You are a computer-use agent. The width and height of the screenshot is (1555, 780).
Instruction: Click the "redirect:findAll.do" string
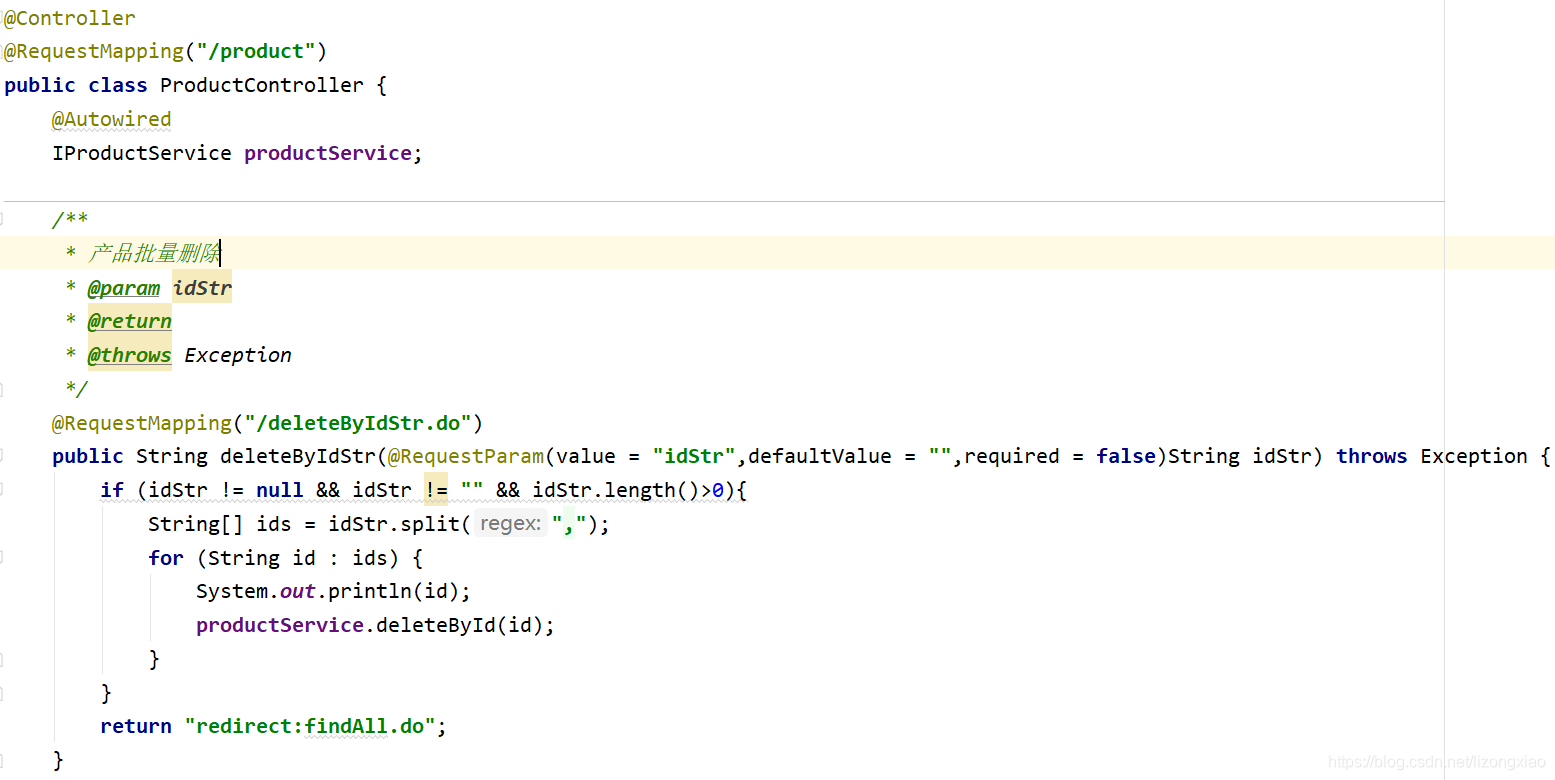click(310, 726)
